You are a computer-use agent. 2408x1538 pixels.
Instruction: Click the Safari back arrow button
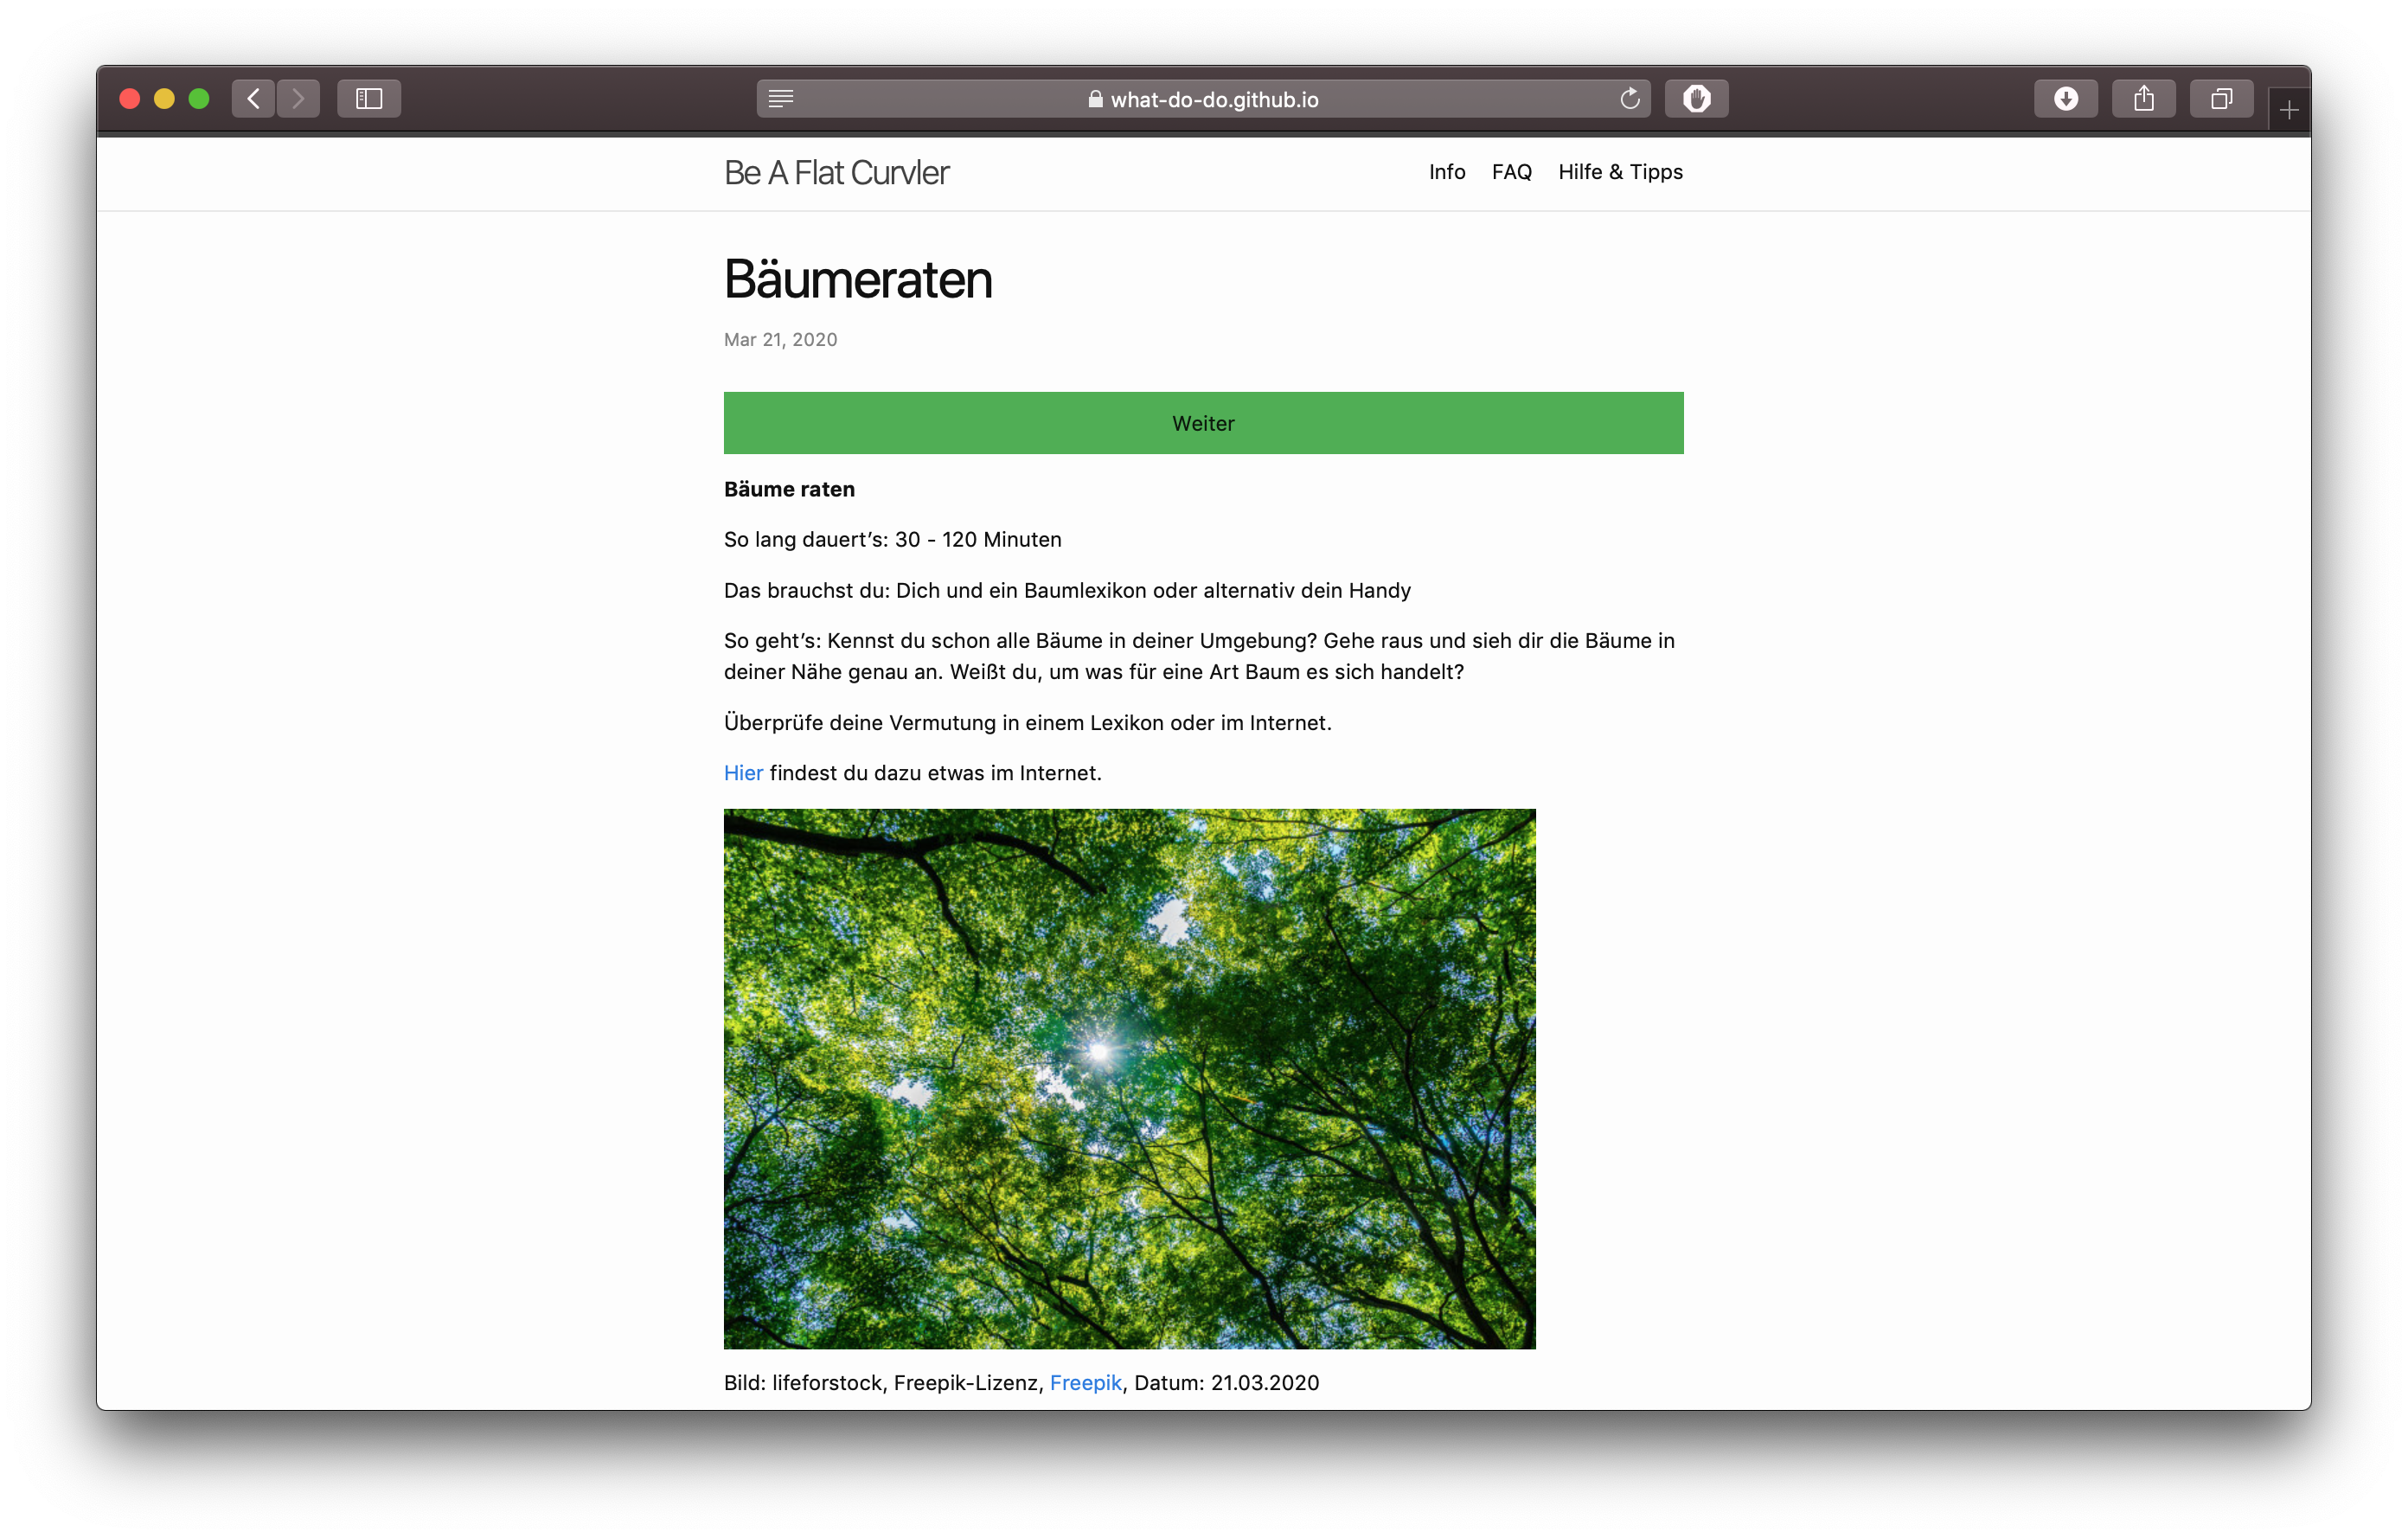point(253,98)
